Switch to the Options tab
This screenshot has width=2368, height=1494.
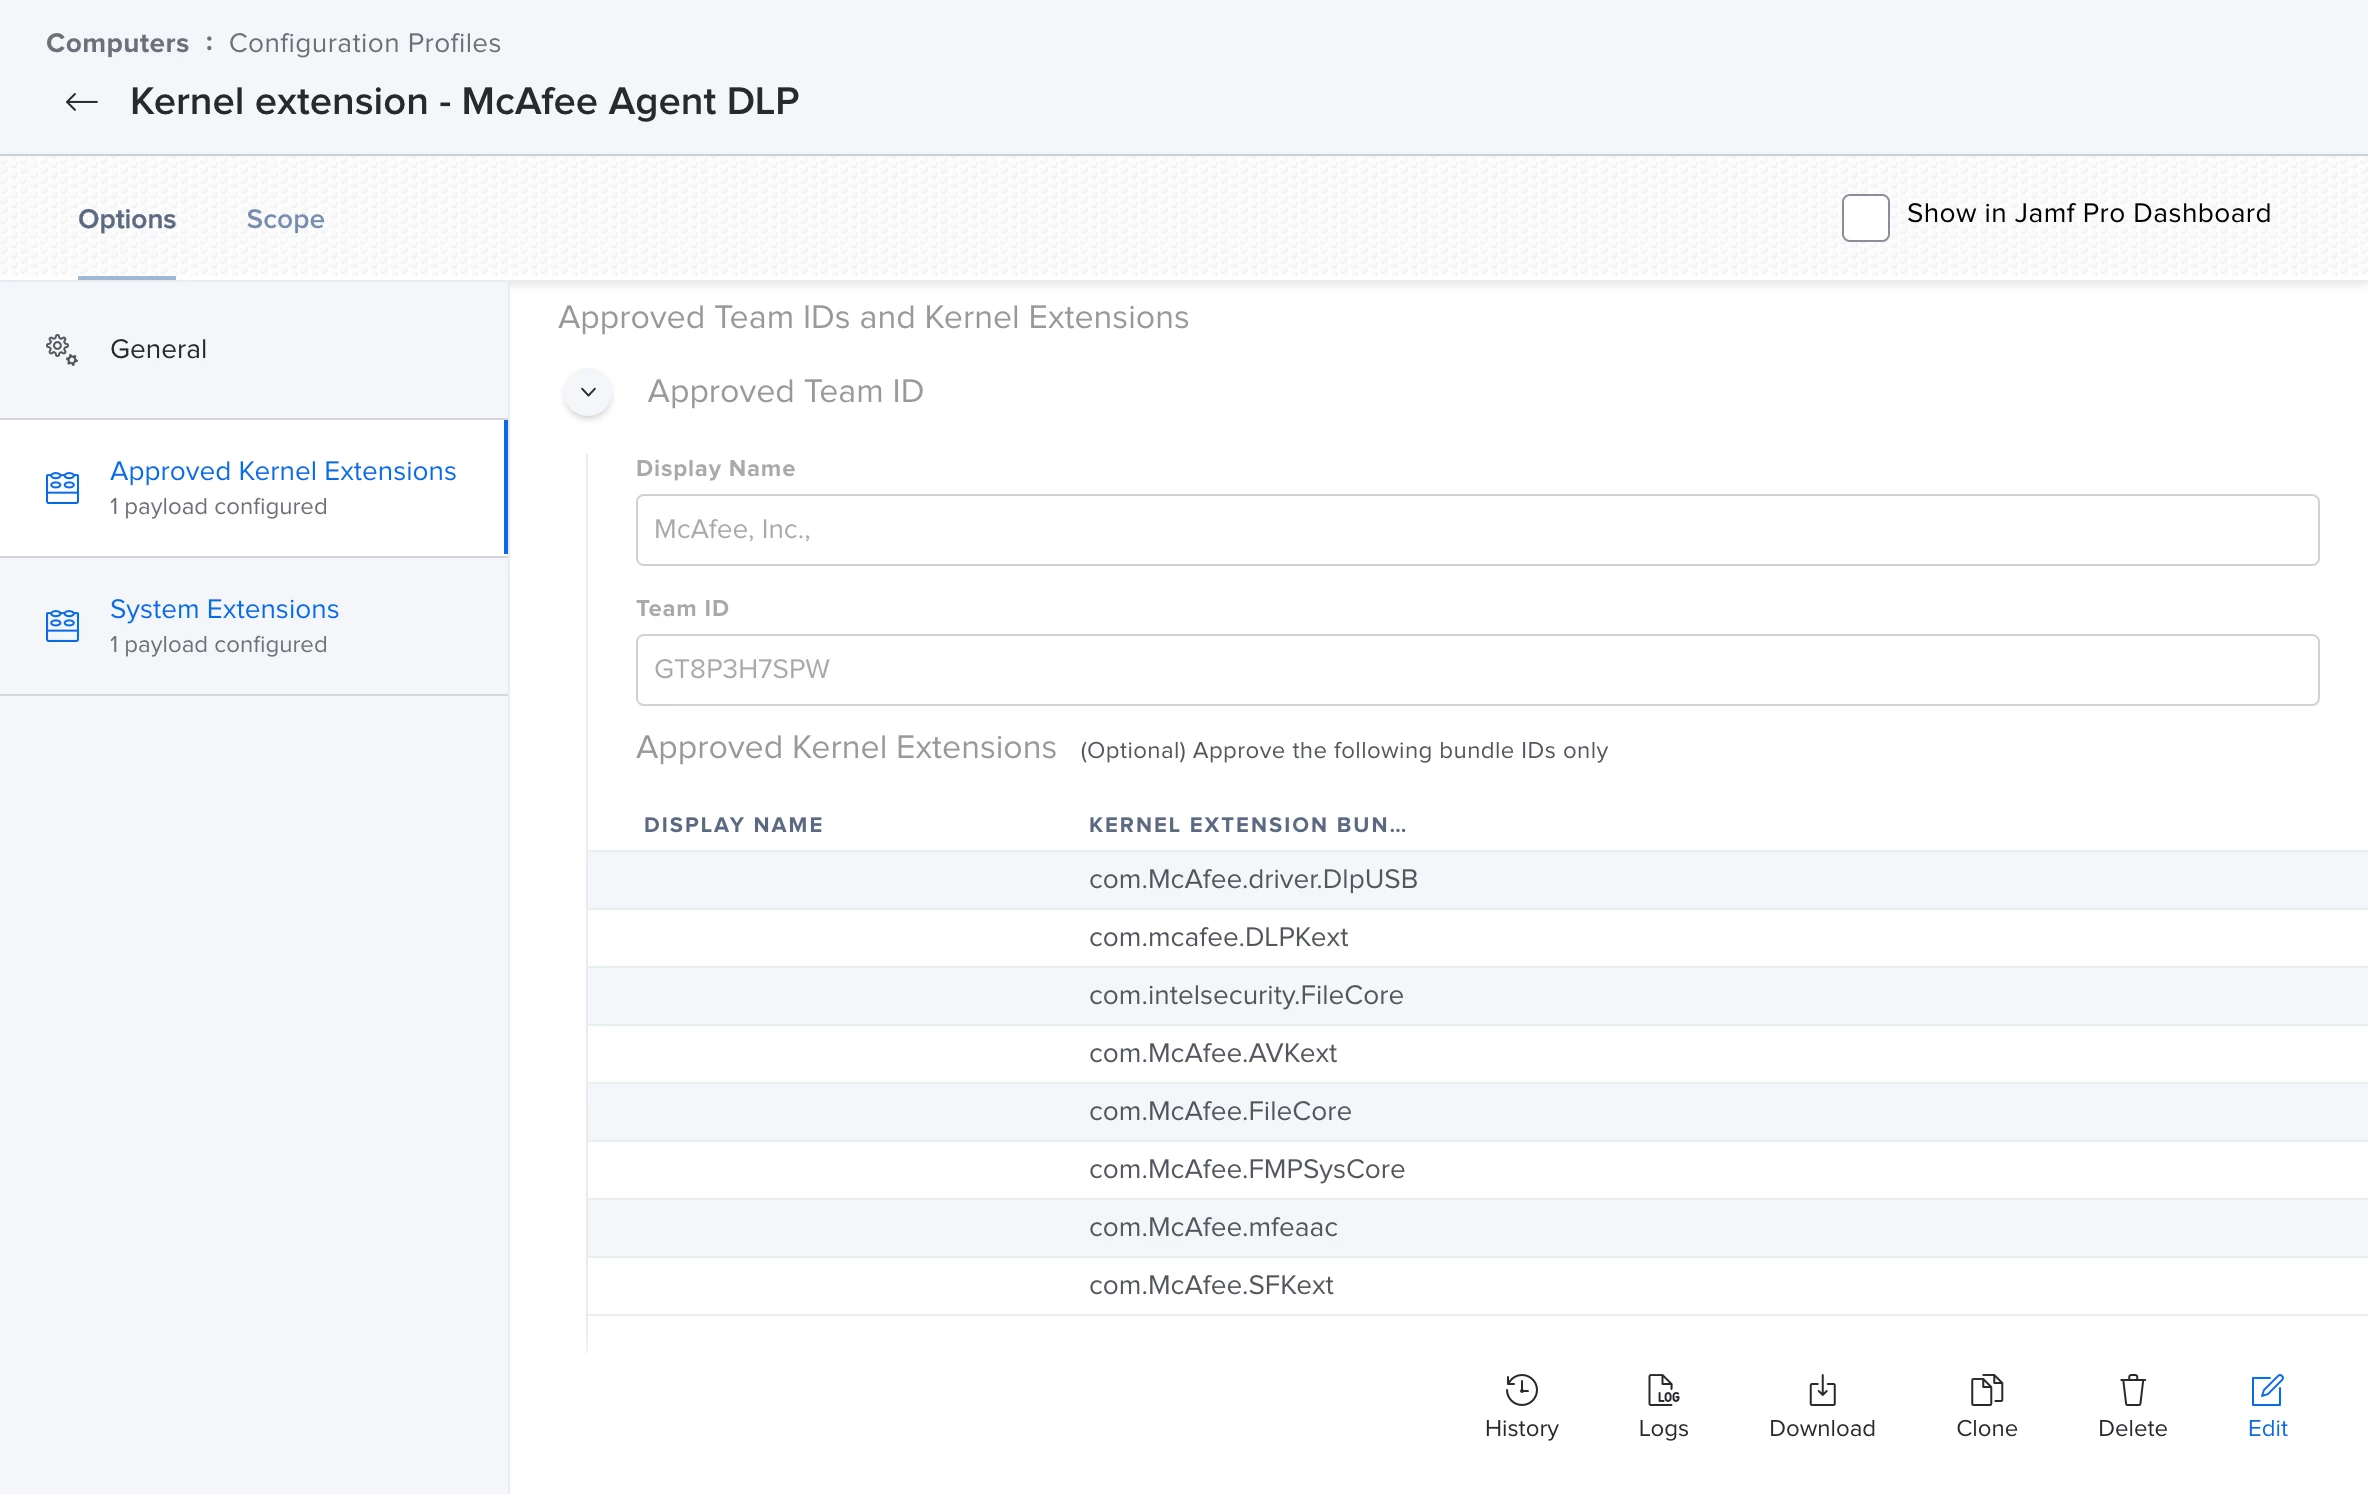coord(127,219)
